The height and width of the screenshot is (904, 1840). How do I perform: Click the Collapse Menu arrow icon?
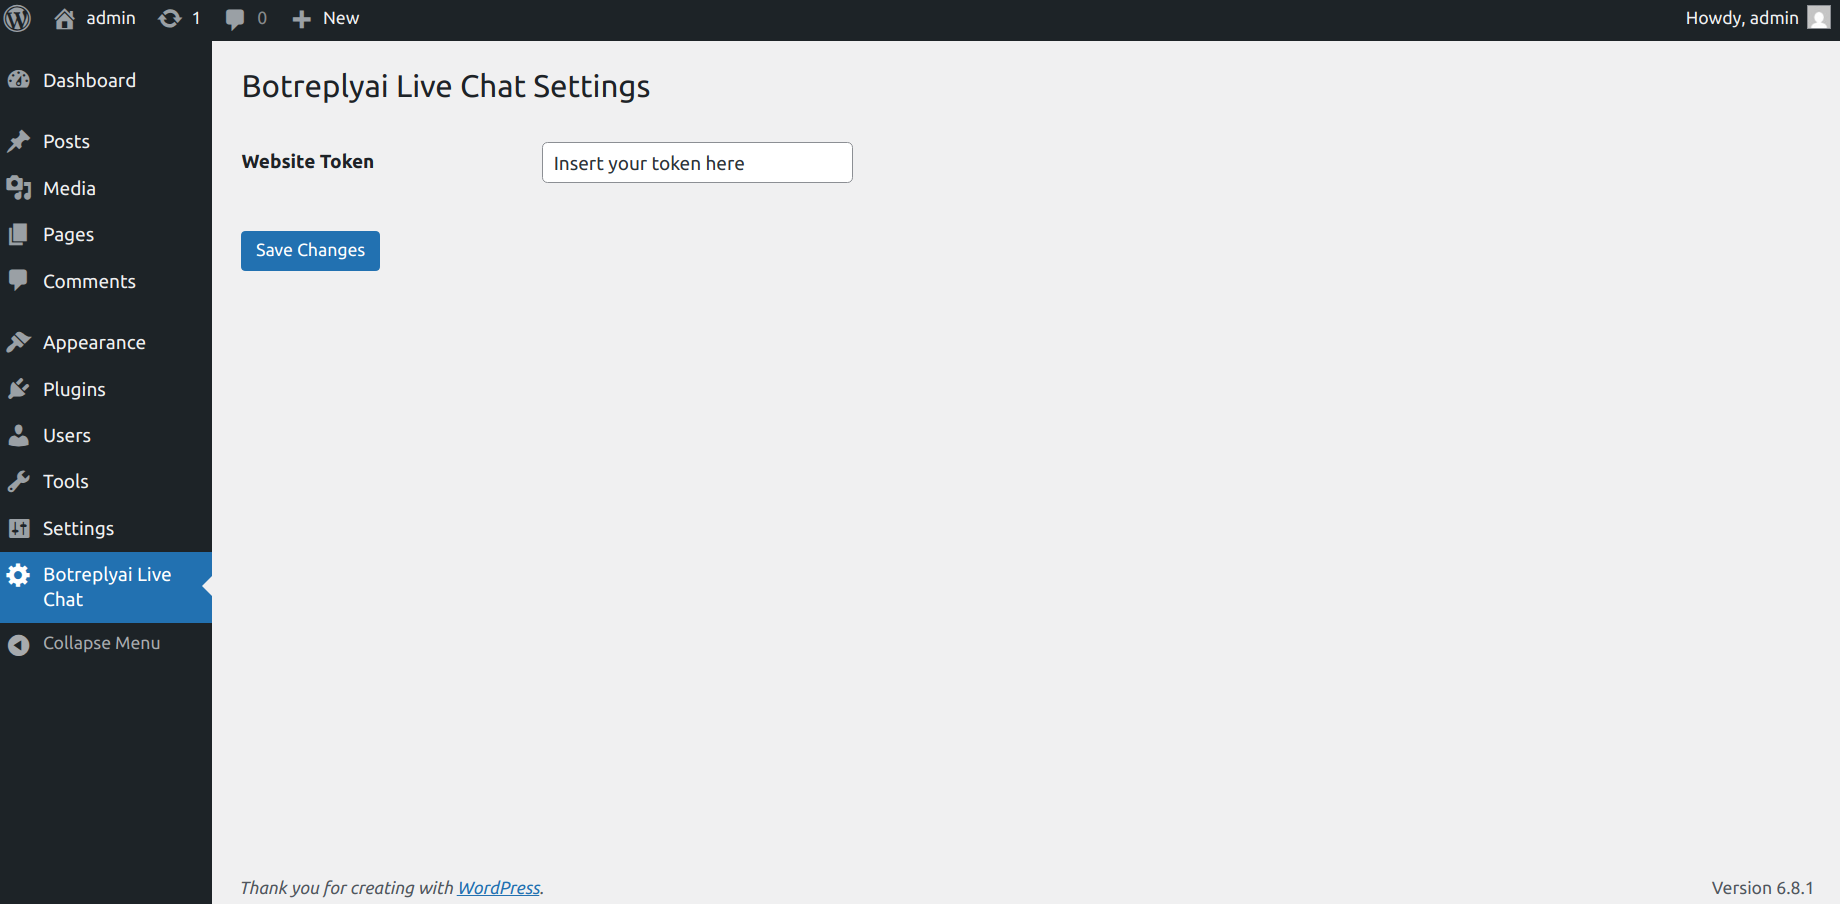pyautogui.click(x=19, y=645)
